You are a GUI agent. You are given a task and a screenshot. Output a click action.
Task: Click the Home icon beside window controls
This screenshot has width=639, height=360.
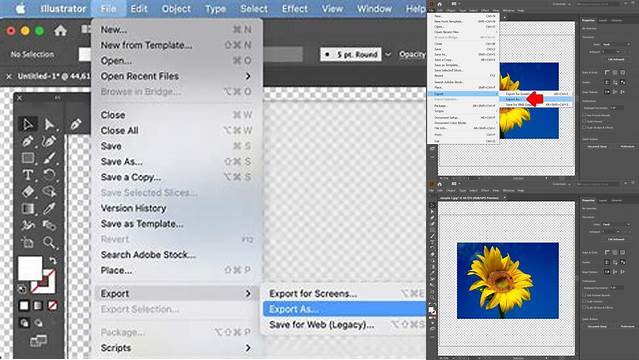click(x=60, y=31)
